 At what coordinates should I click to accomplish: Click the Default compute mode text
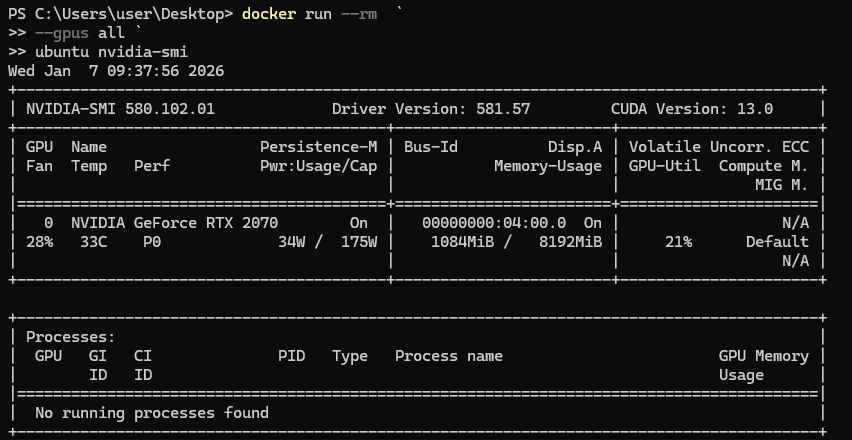[x=777, y=242]
